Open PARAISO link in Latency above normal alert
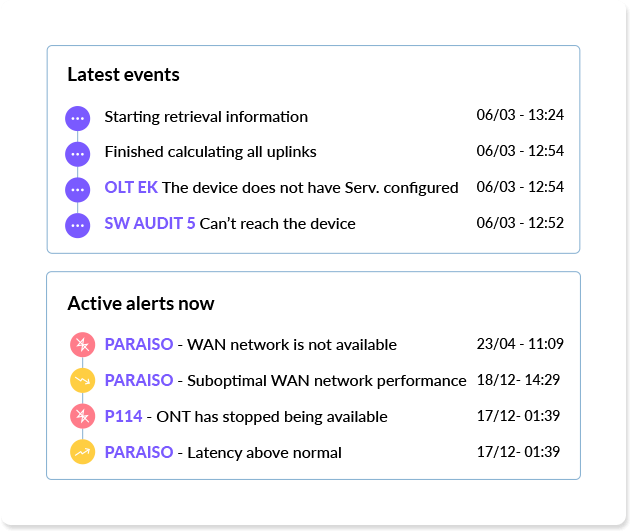This screenshot has height=532, width=631. [139, 452]
